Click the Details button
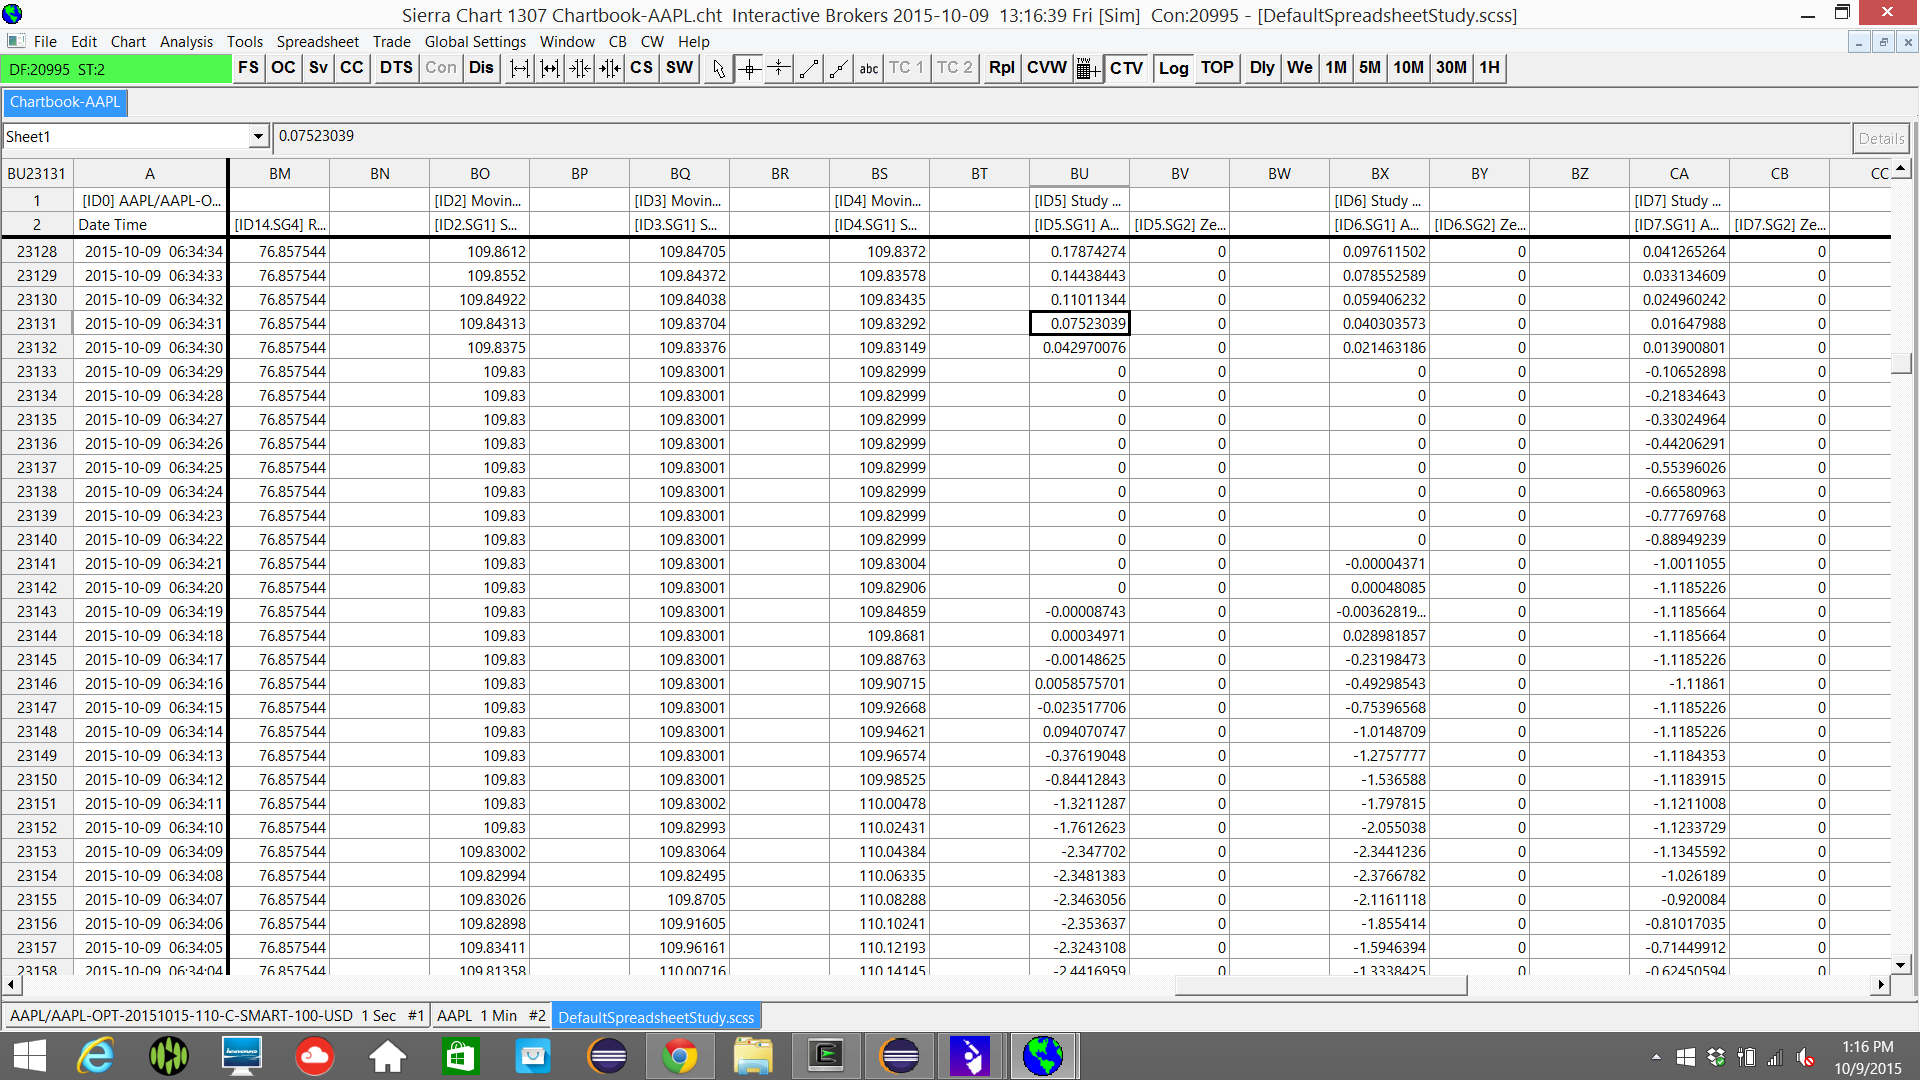Image resolution: width=1920 pixels, height=1080 pixels. [1880, 138]
